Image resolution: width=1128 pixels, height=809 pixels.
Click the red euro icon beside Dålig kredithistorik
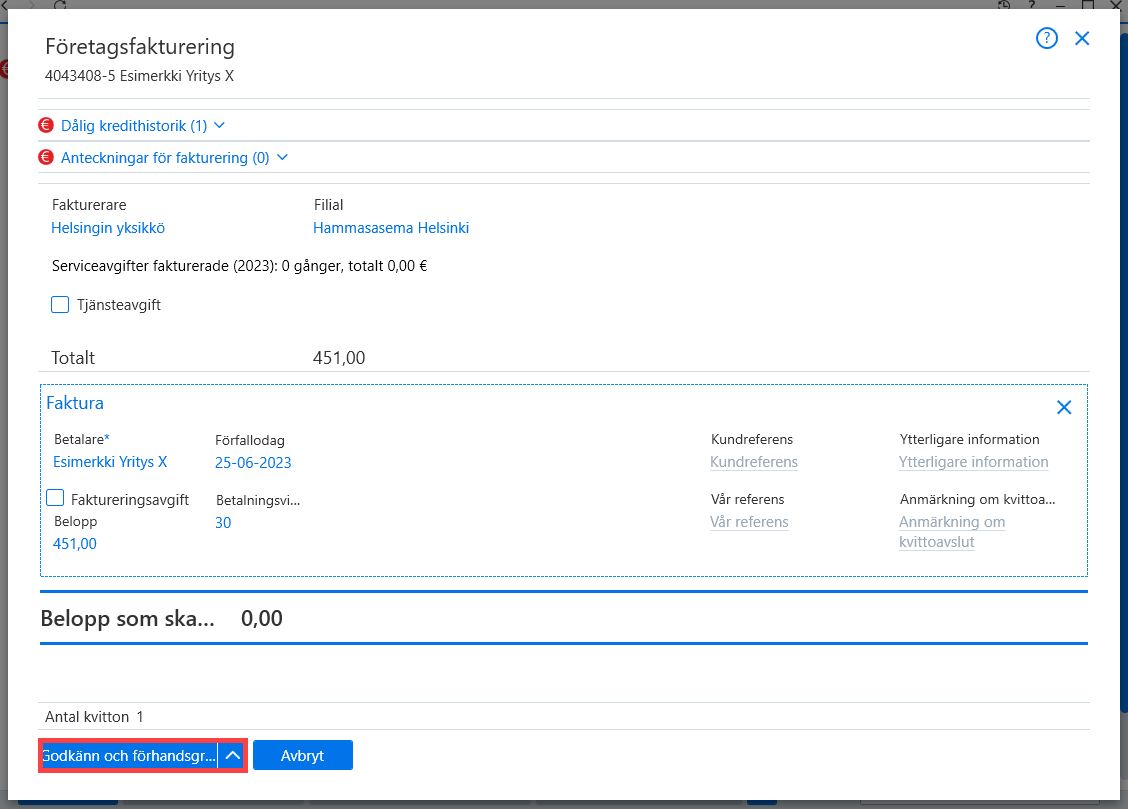pyautogui.click(x=46, y=125)
